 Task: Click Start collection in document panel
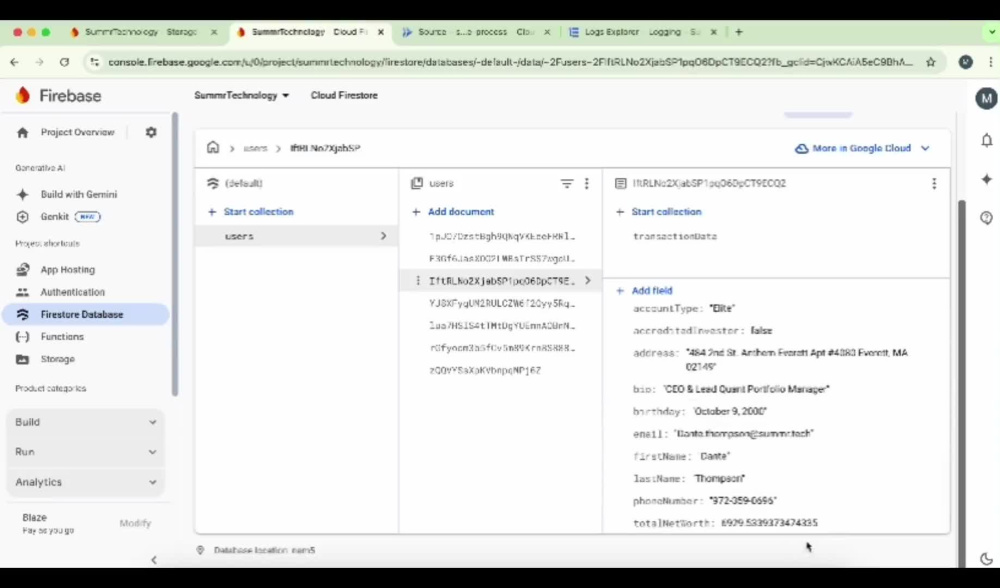point(658,212)
